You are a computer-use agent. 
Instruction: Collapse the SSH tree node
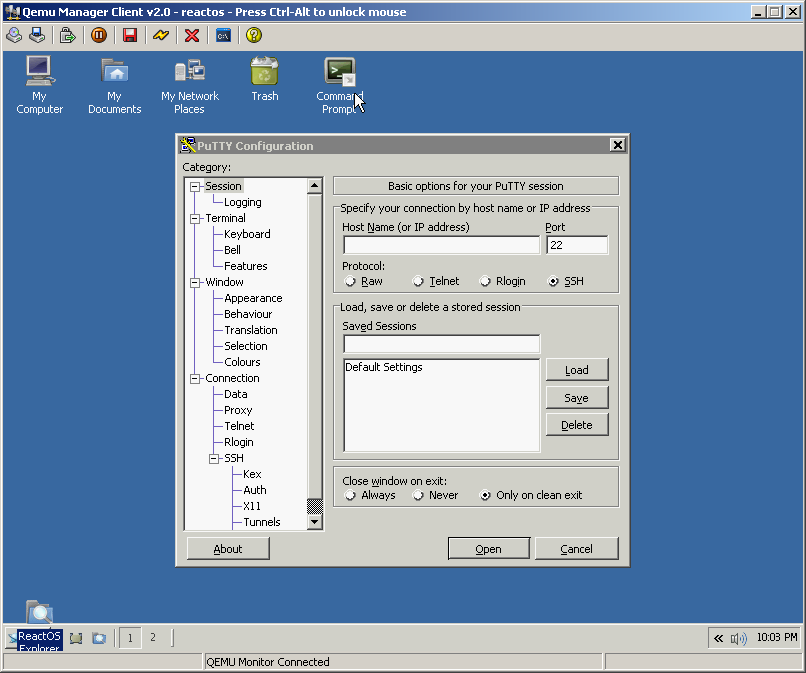[214, 458]
